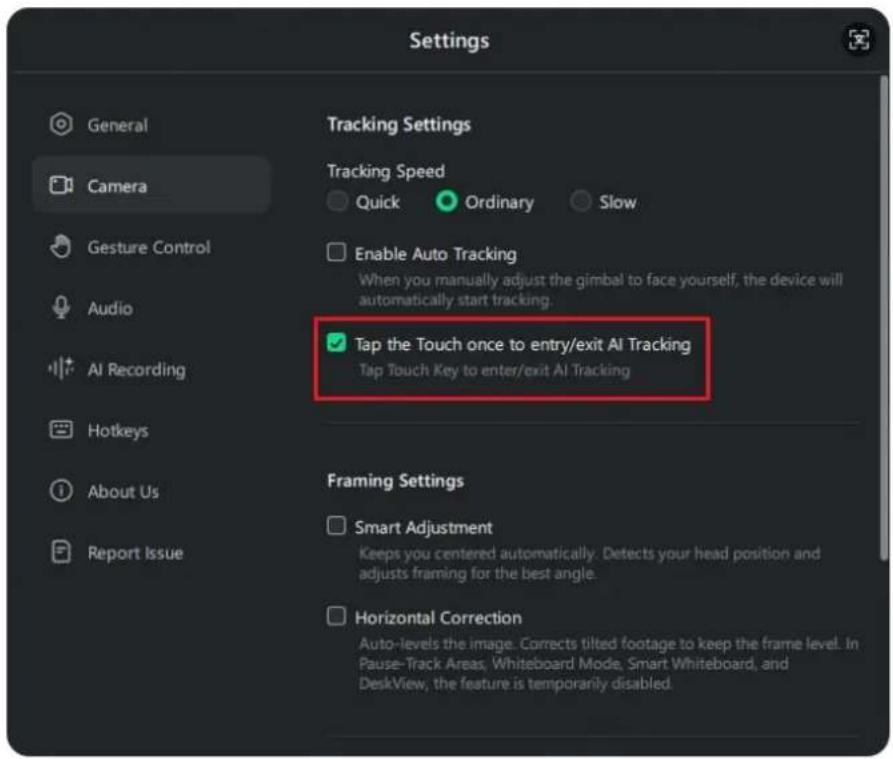The width and height of the screenshot is (893, 759).
Task: Click the Camera icon in sidebar
Action: 61,185
